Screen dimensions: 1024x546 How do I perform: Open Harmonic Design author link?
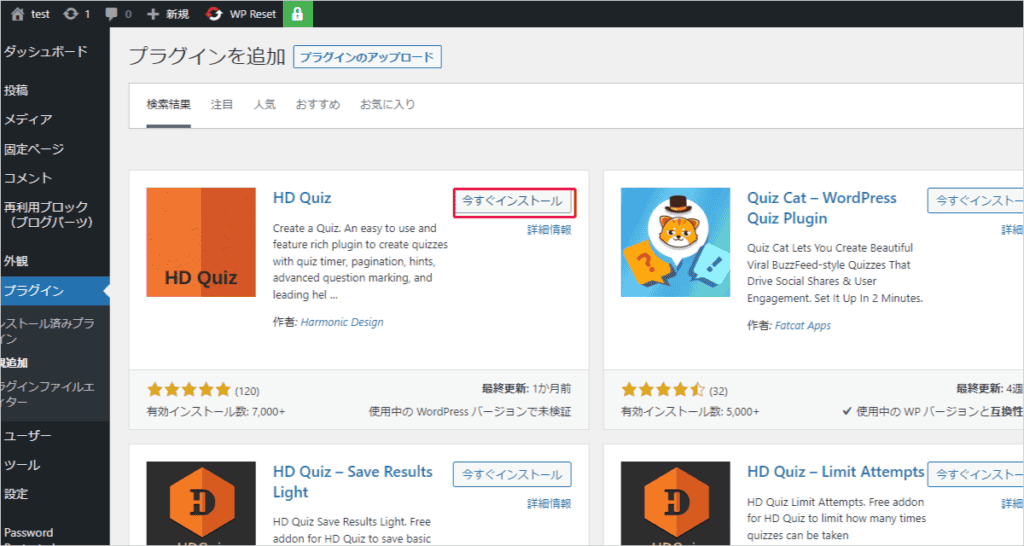(342, 322)
